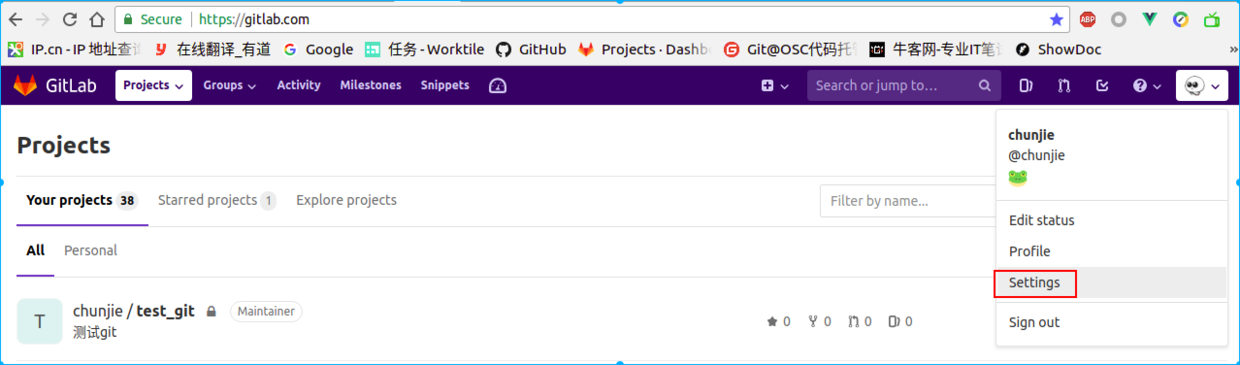Viewport: 1240px width, 365px height.
Task: Open the Google bookmark
Action: (318, 49)
